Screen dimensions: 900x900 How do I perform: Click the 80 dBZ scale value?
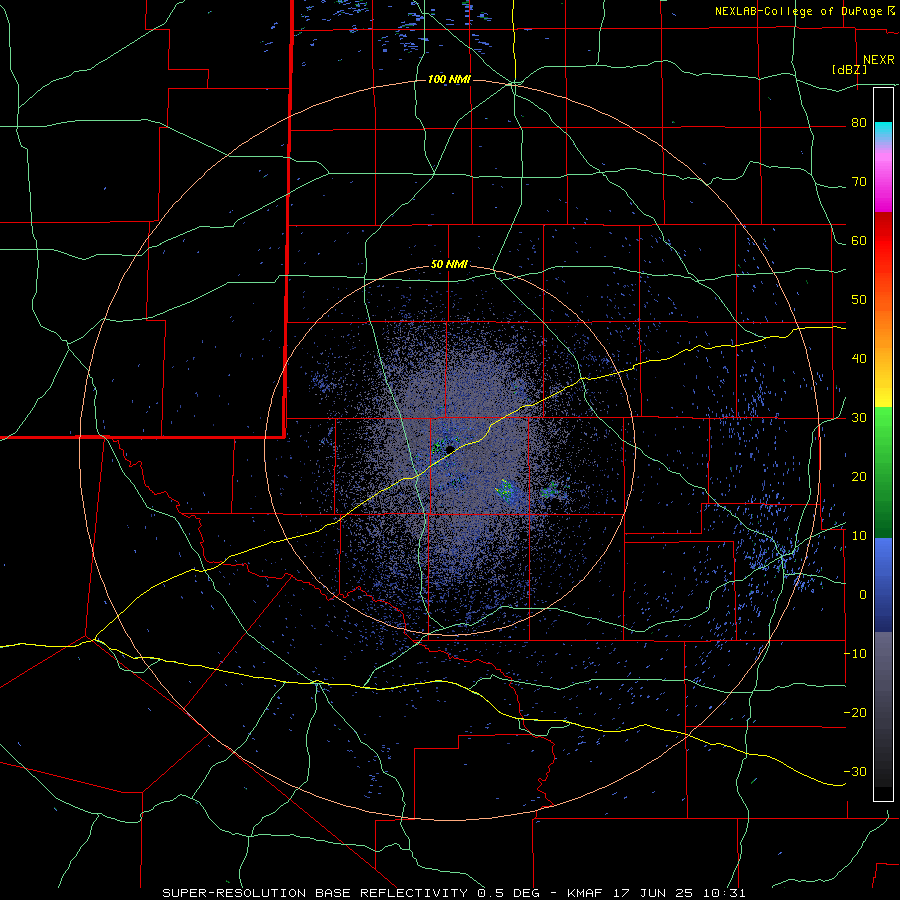point(859,123)
